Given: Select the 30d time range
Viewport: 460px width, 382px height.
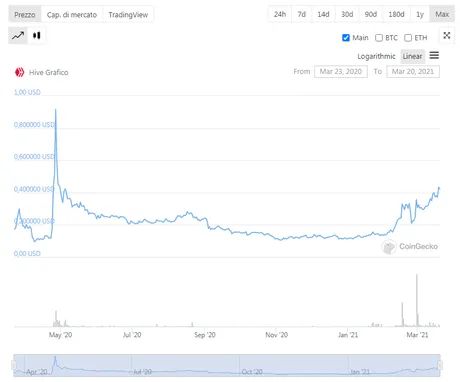Looking at the screenshot, I should [347, 14].
